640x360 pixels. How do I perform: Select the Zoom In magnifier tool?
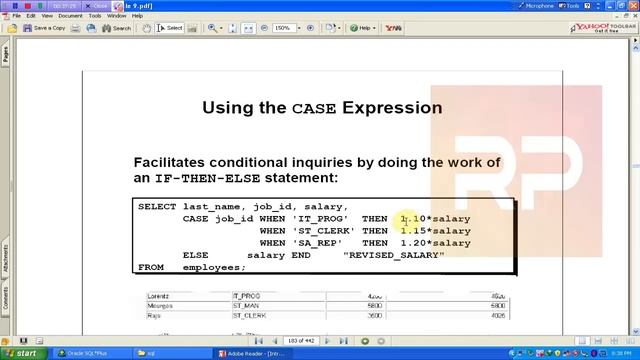(212, 28)
